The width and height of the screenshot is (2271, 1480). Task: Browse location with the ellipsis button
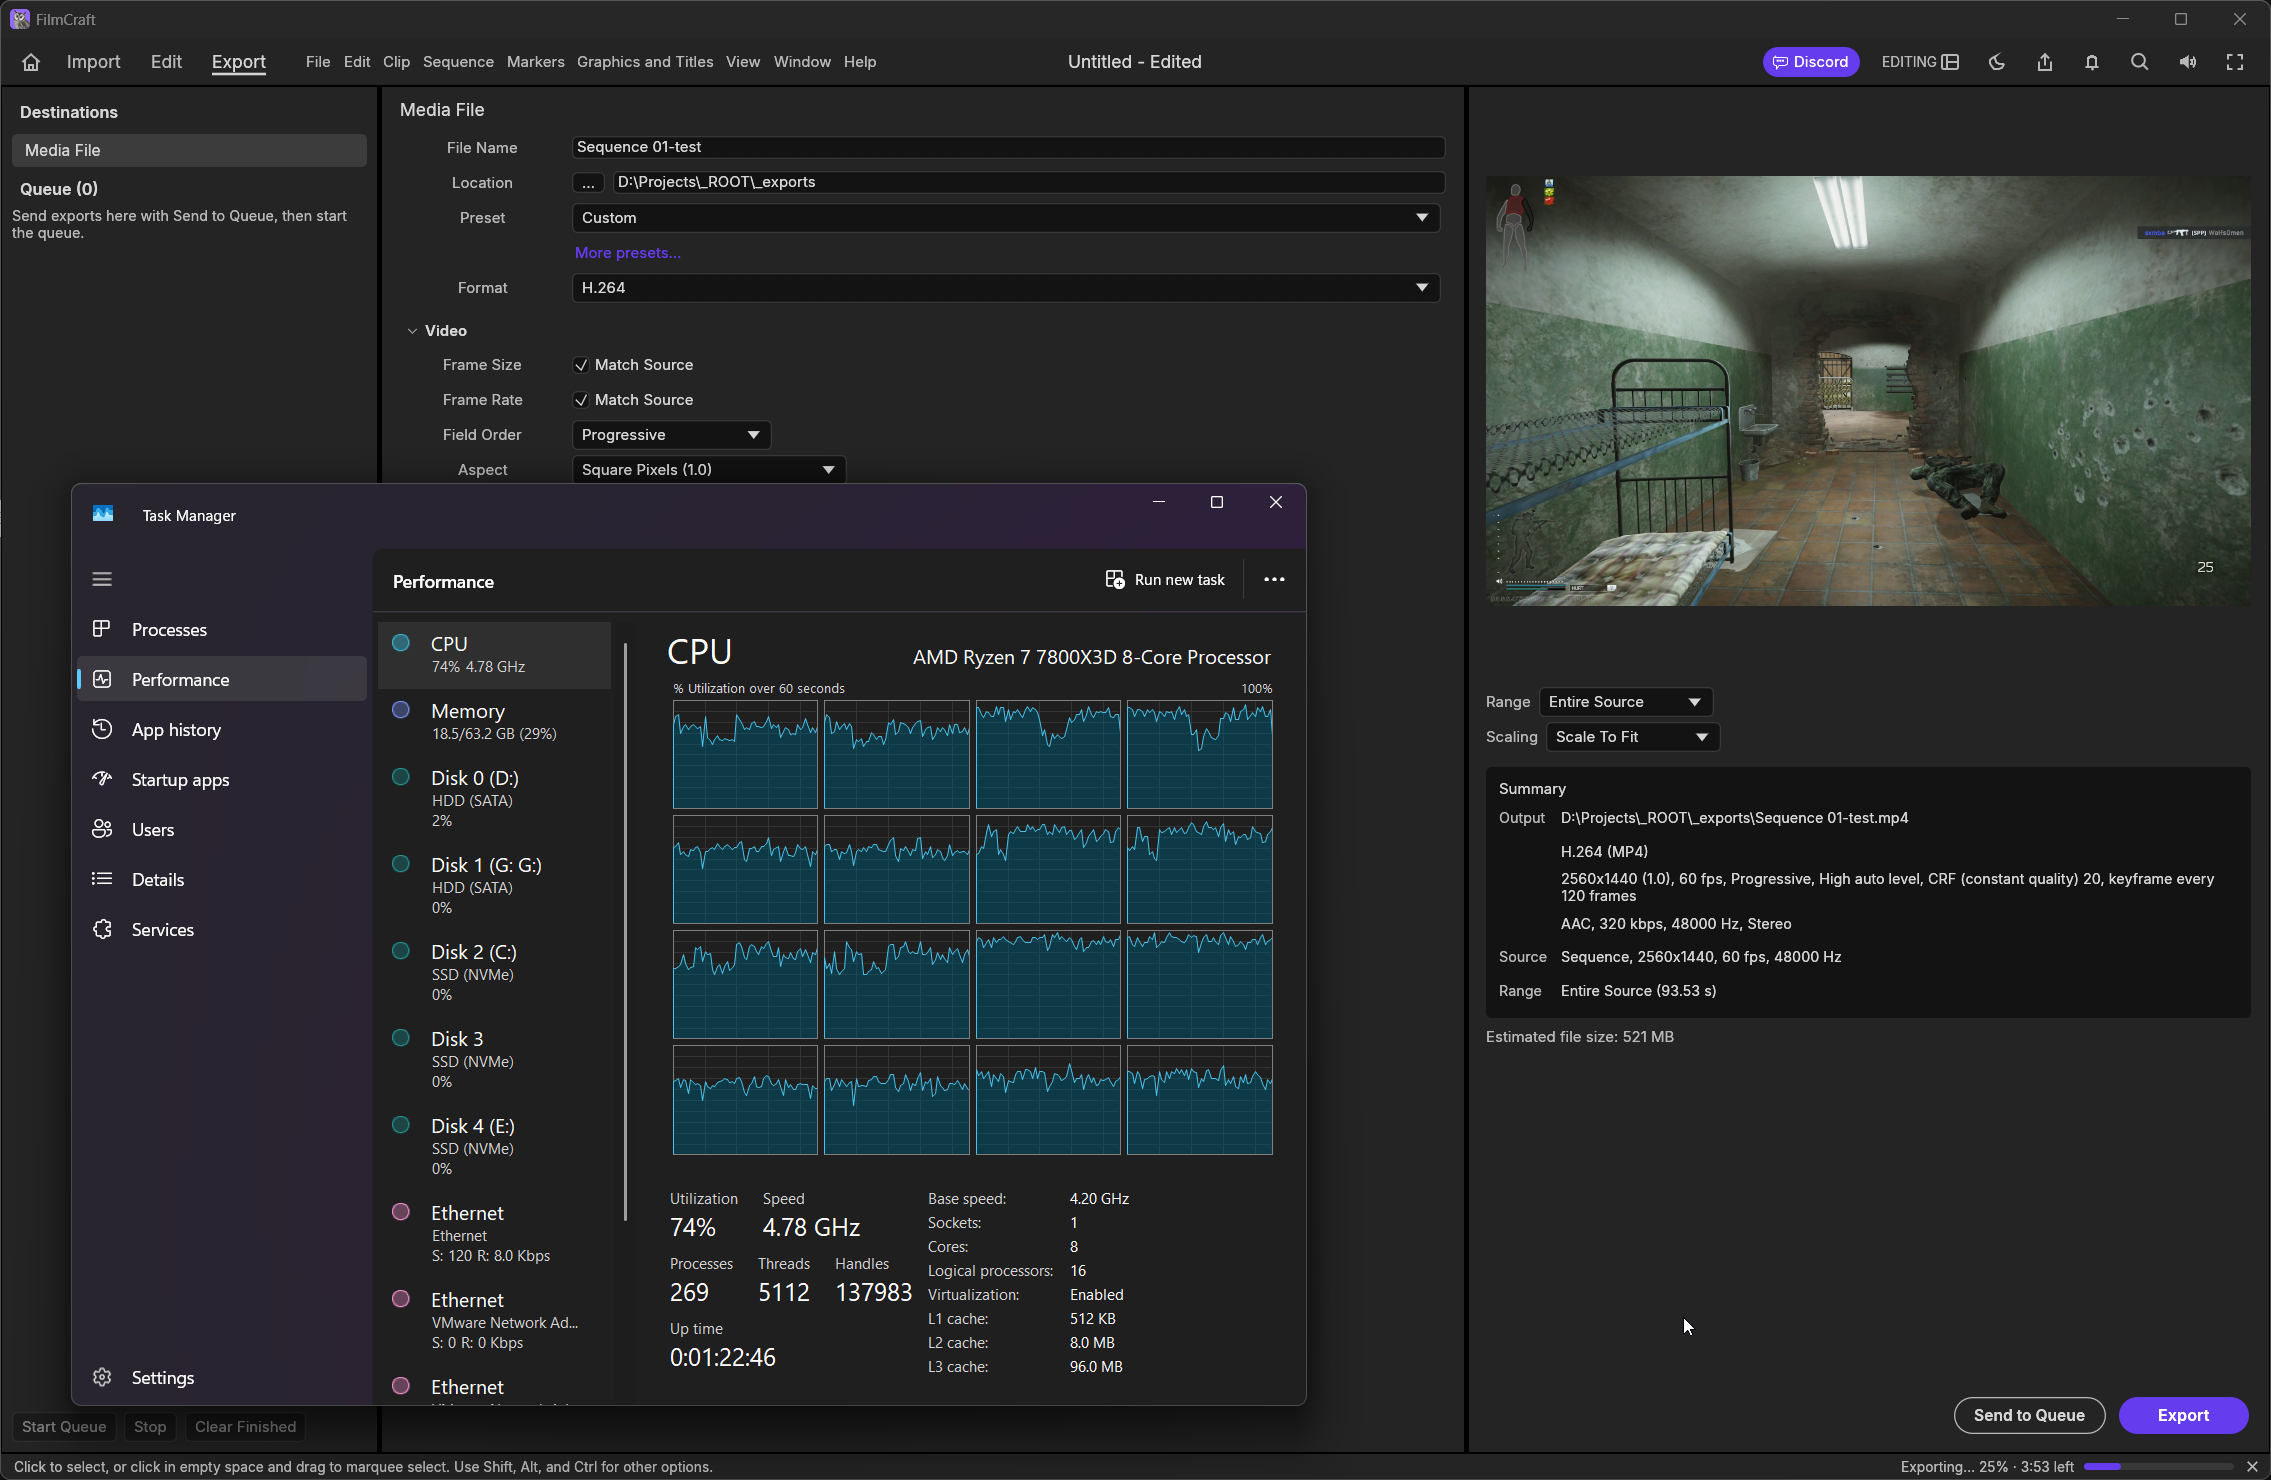pos(588,182)
